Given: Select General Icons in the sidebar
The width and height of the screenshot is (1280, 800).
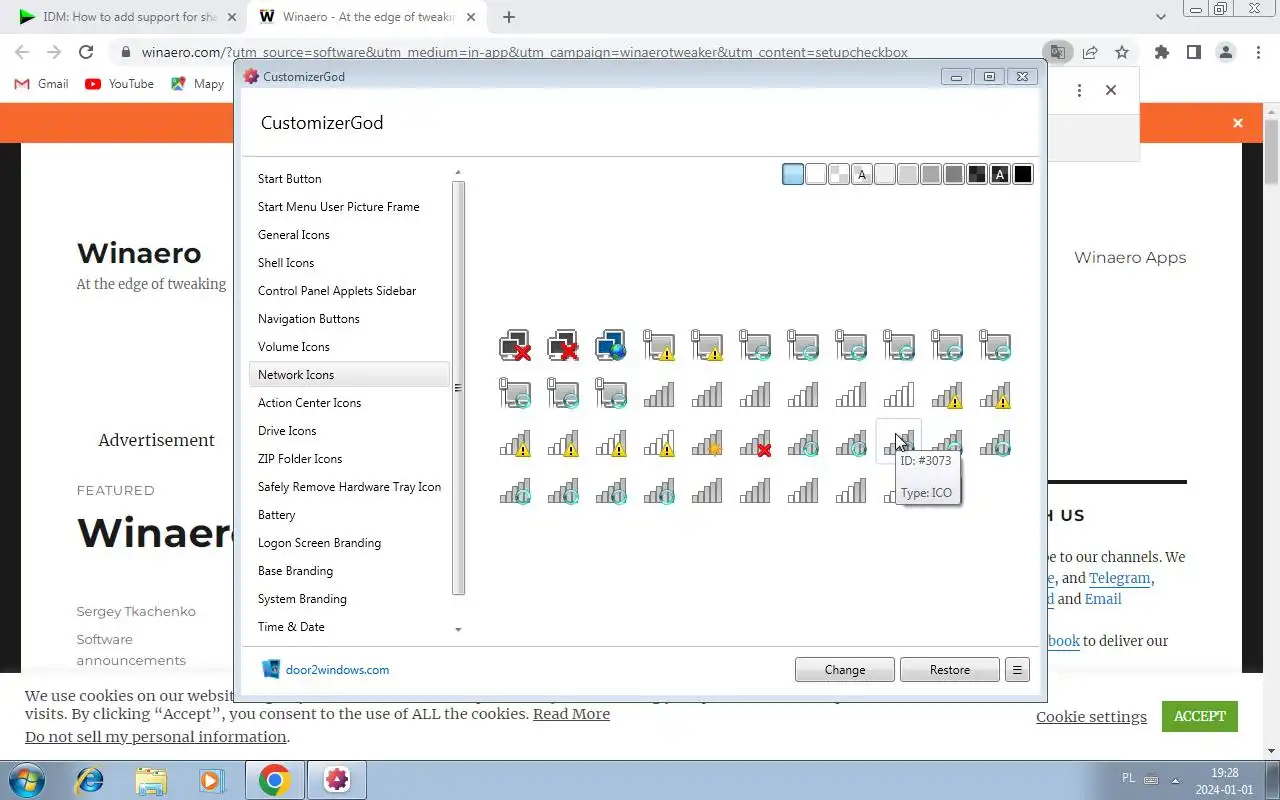Looking at the screenshot, I should pyautogui.click(x=349, y=235).
